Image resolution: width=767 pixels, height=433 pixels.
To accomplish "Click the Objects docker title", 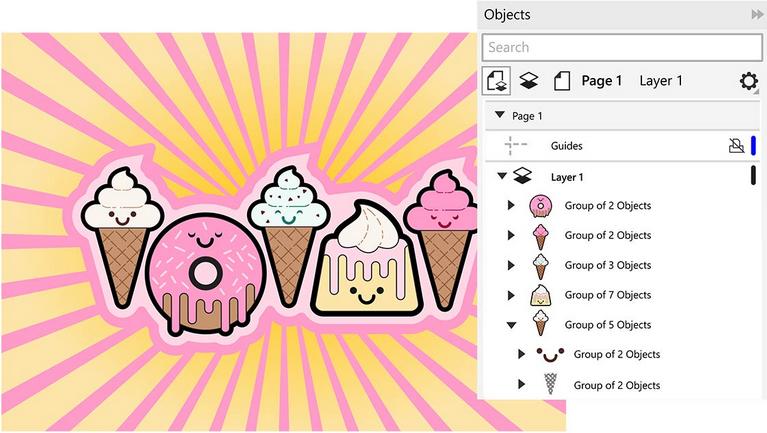I will [x=507, y=15].
